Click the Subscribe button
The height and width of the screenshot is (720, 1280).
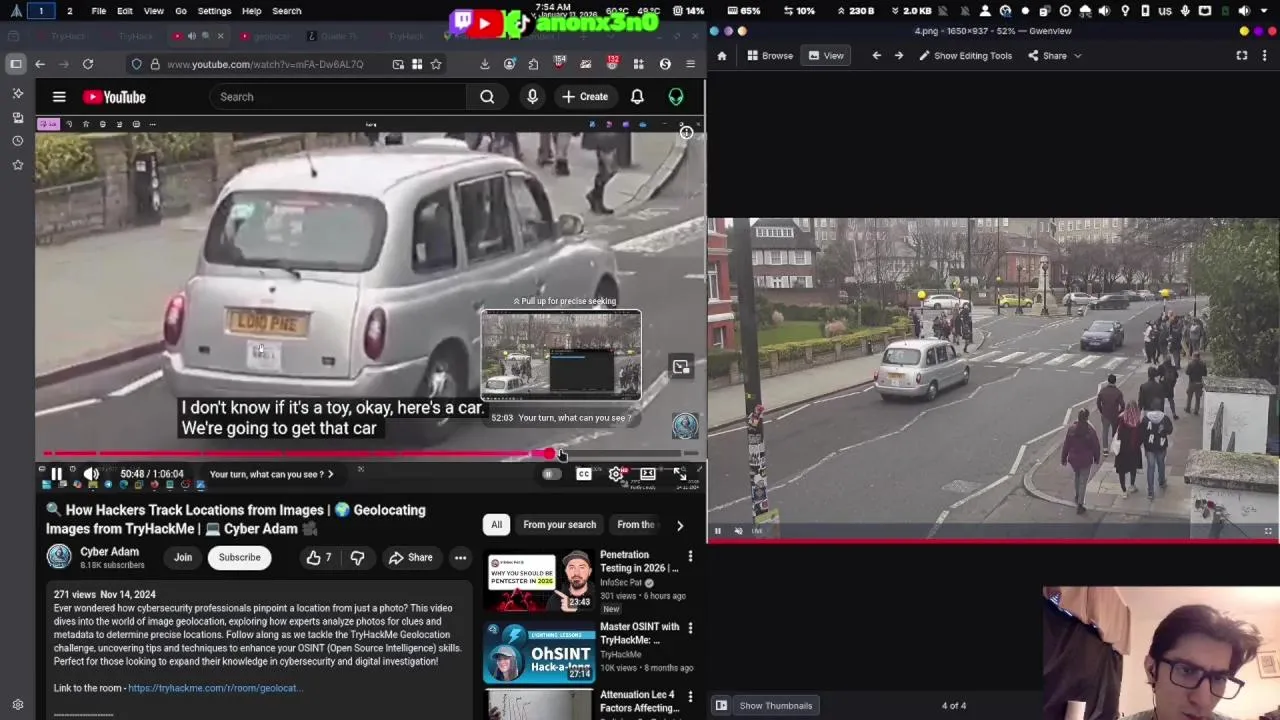point(239,558)
